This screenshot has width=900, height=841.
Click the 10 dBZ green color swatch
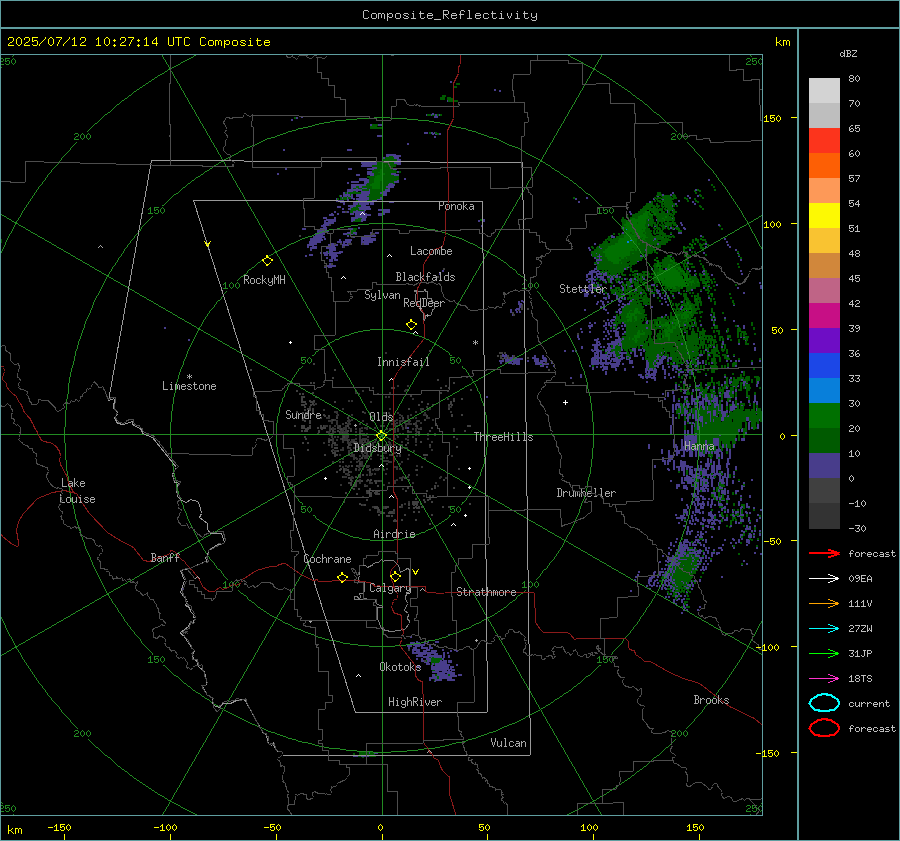[824, 440]
